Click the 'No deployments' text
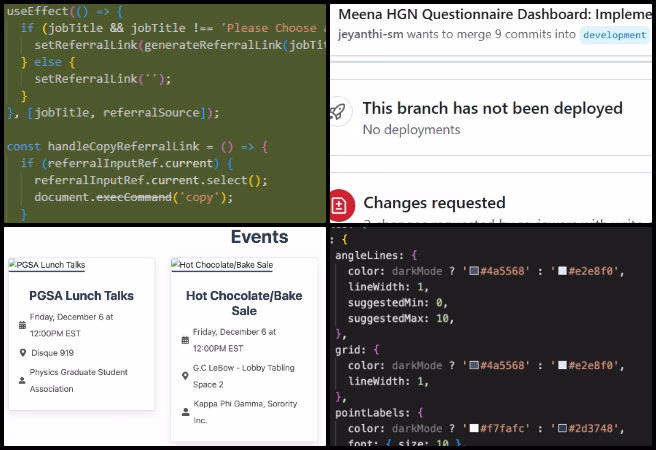This screenshot has width=656, height=450. tap(411, 130)
